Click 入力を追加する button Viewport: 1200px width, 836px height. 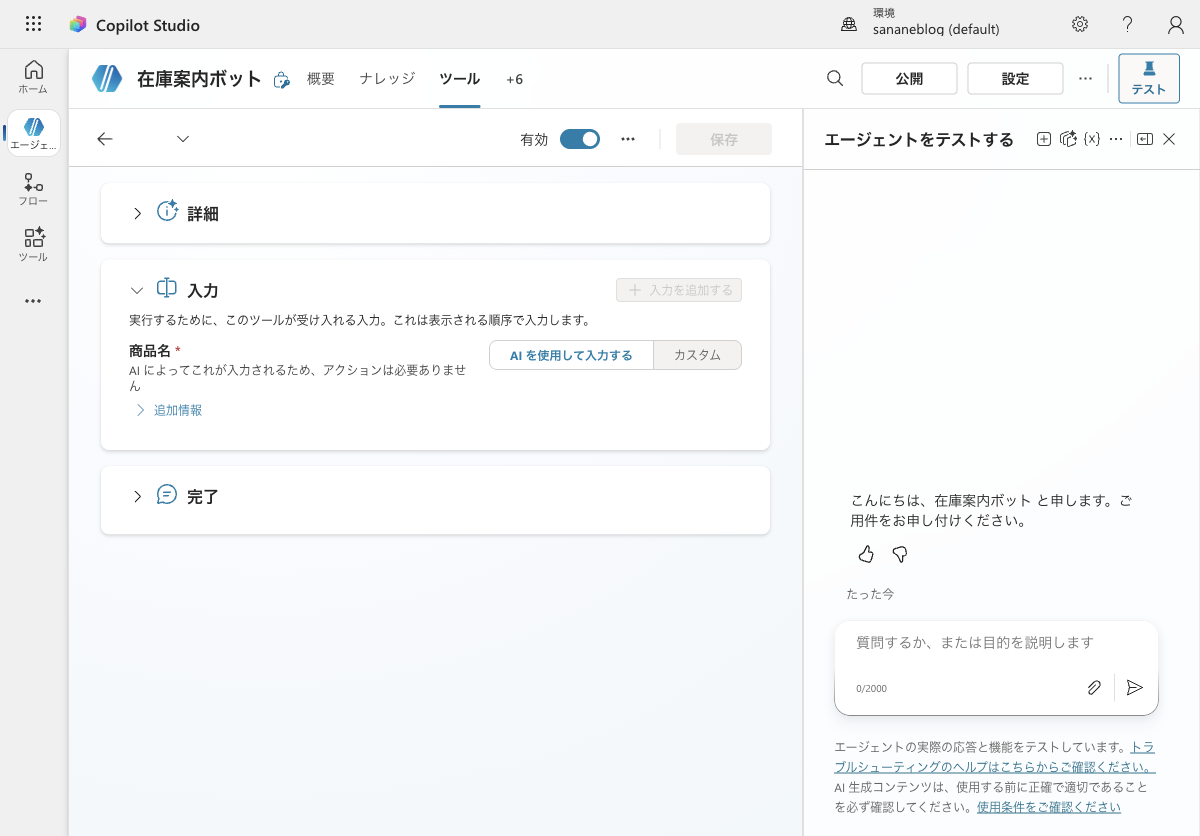click(x=679, y=290)
